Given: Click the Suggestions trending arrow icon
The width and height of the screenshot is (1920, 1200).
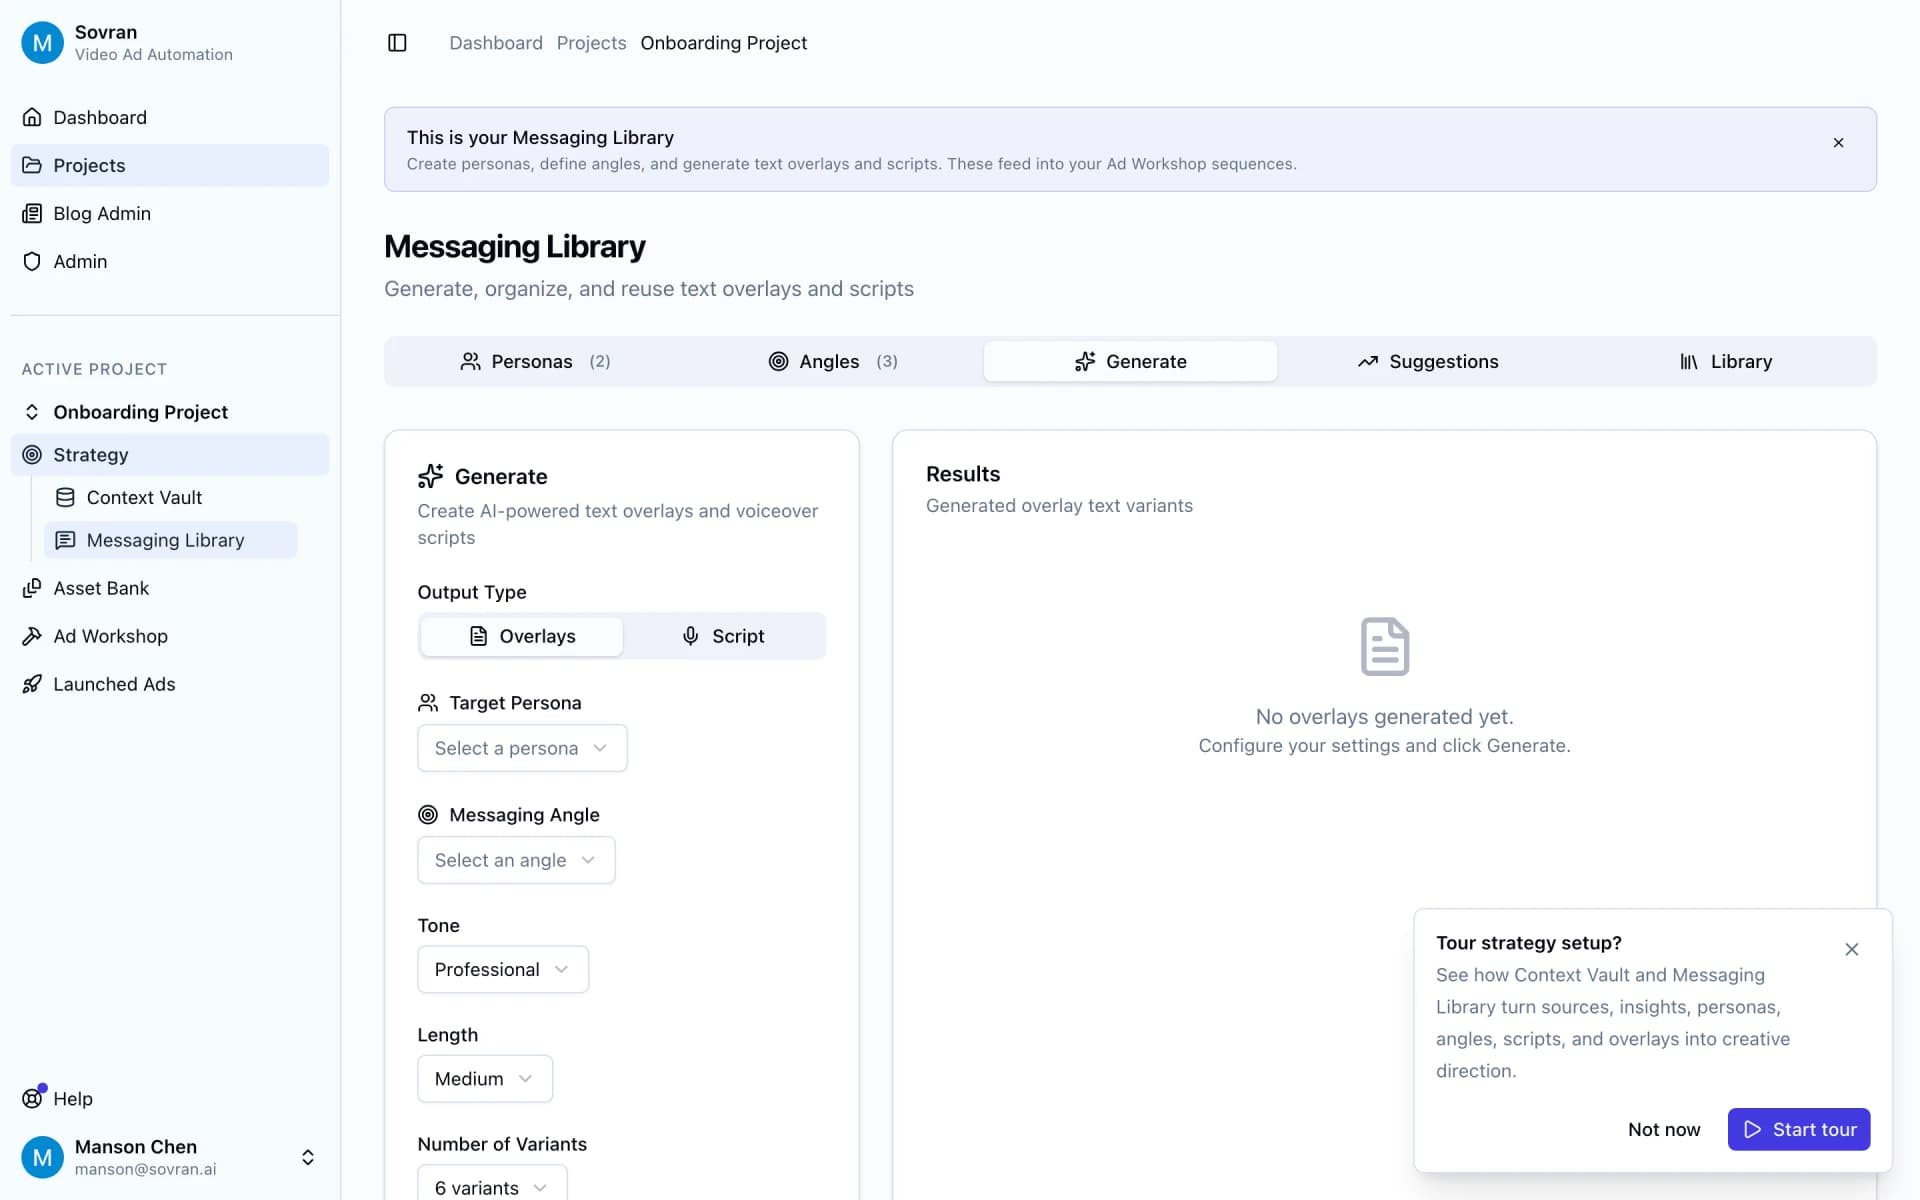Looking at the screenshot, I should [x=1369, y=361].
